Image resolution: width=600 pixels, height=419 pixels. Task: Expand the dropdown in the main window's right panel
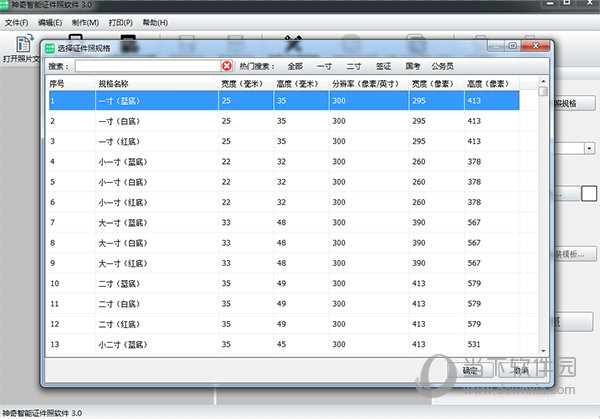[589, 148]
